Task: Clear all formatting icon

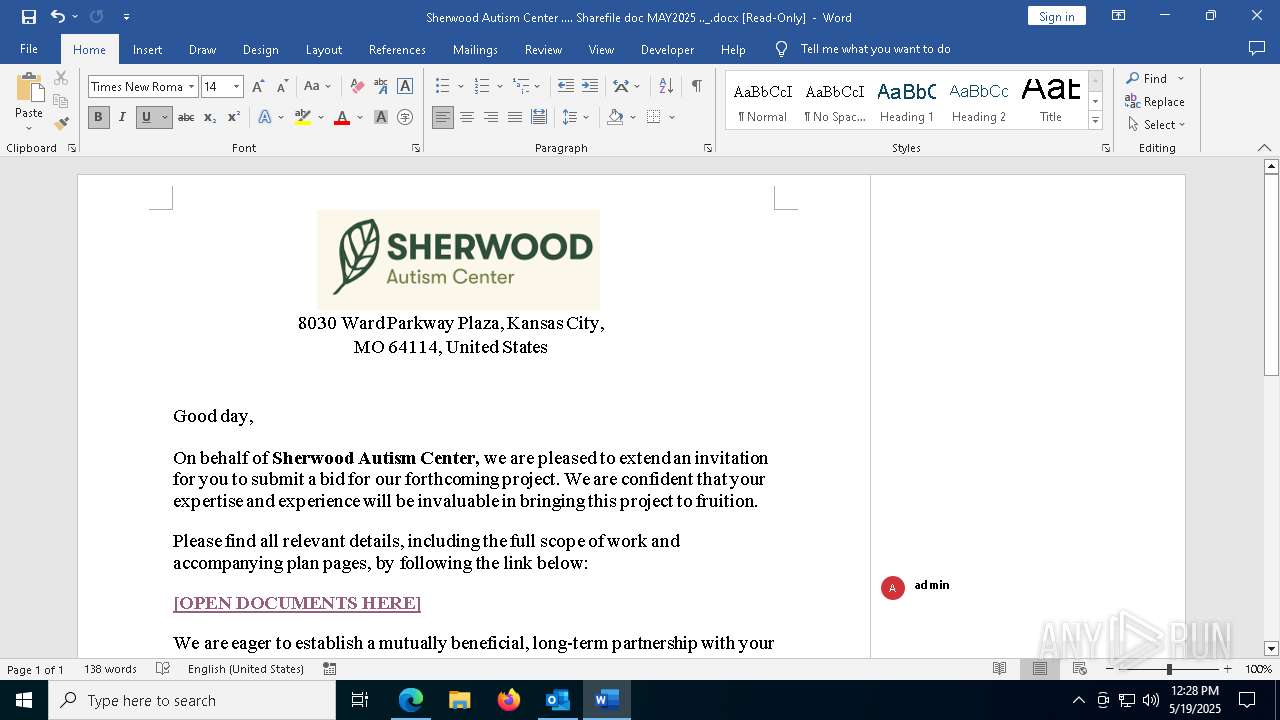Action: 357,86
